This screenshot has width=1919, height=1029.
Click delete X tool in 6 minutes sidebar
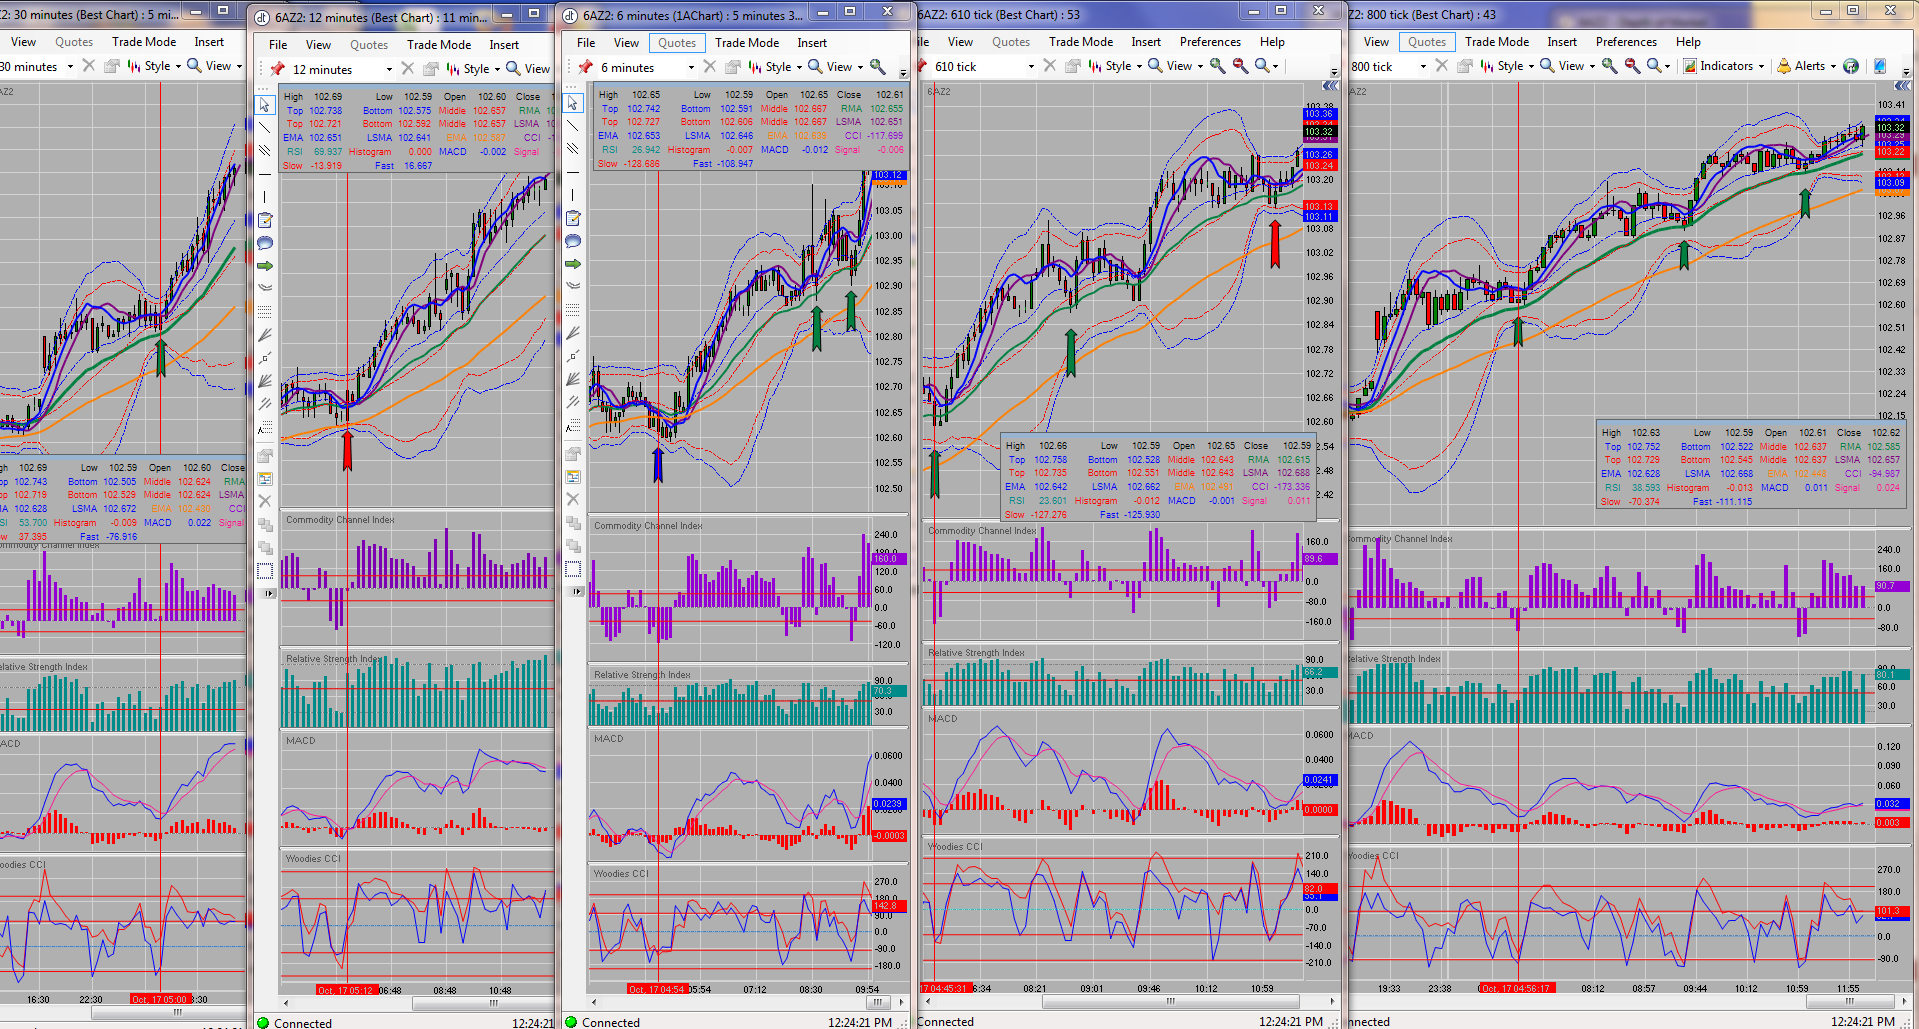coord(573,499)
